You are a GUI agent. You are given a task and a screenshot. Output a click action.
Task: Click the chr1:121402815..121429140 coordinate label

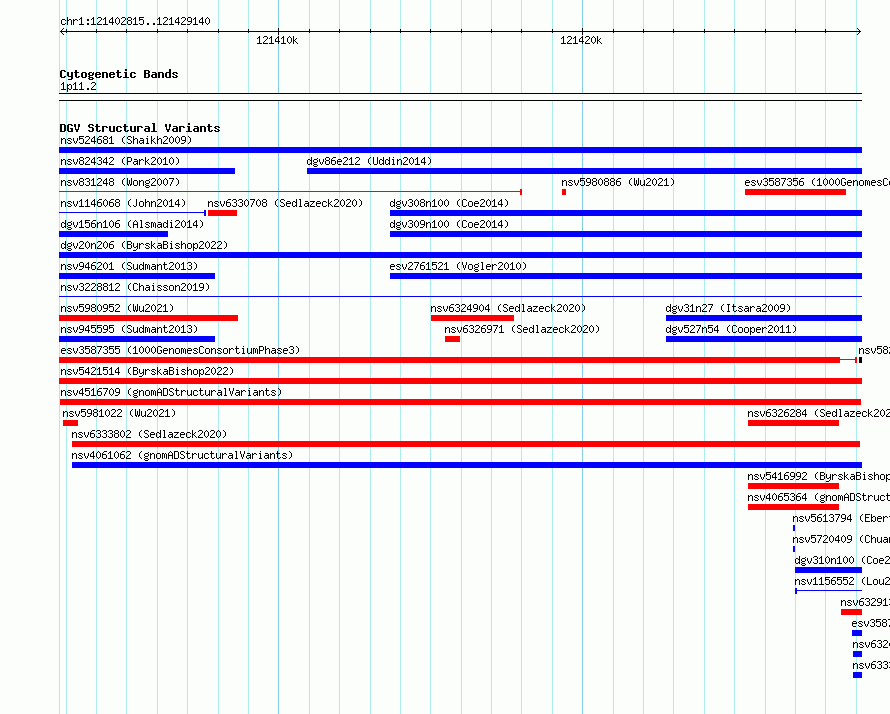135,21
